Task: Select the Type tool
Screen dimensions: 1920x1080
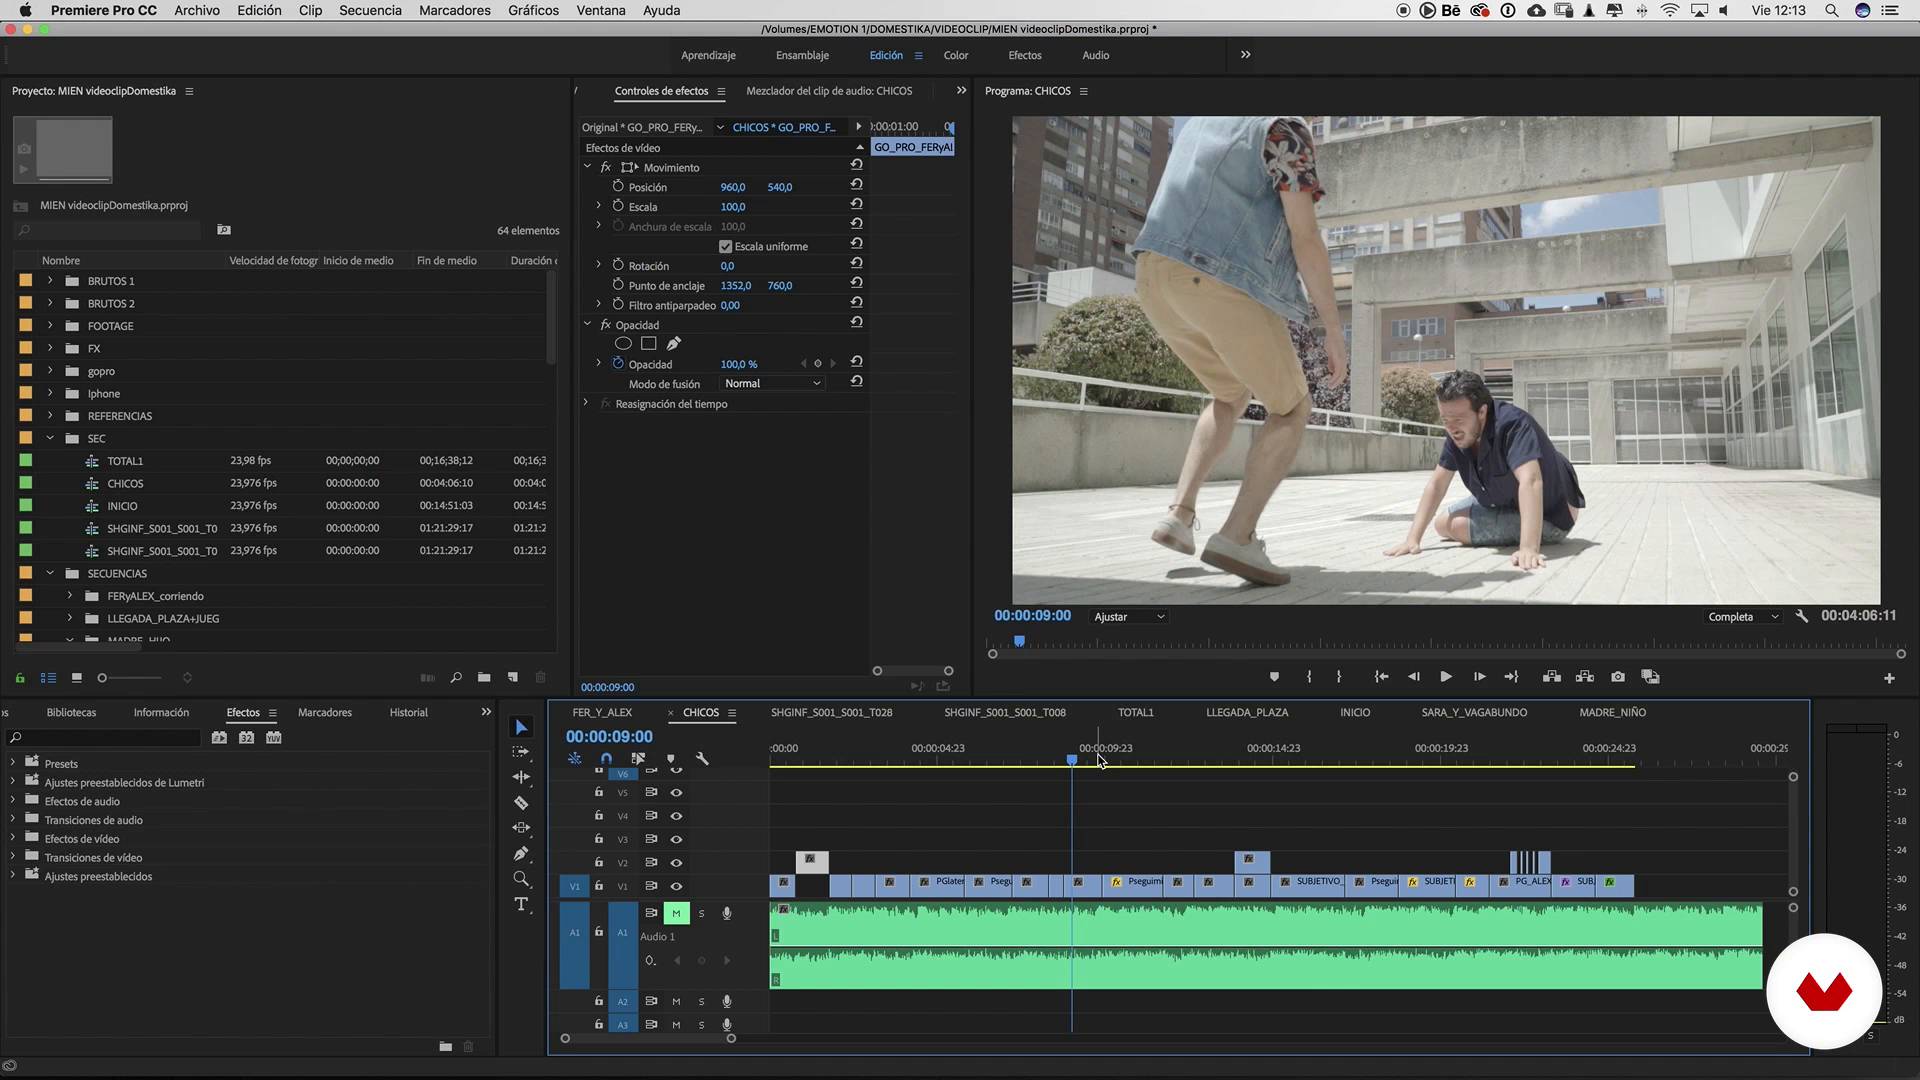Action: click(x=521, y=905)
